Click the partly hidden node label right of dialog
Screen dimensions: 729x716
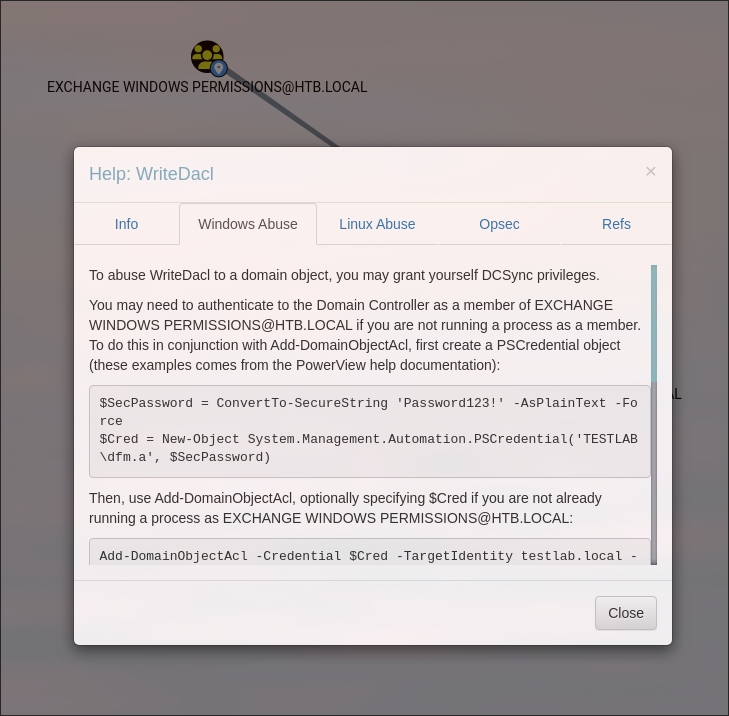tap(676, 394)
